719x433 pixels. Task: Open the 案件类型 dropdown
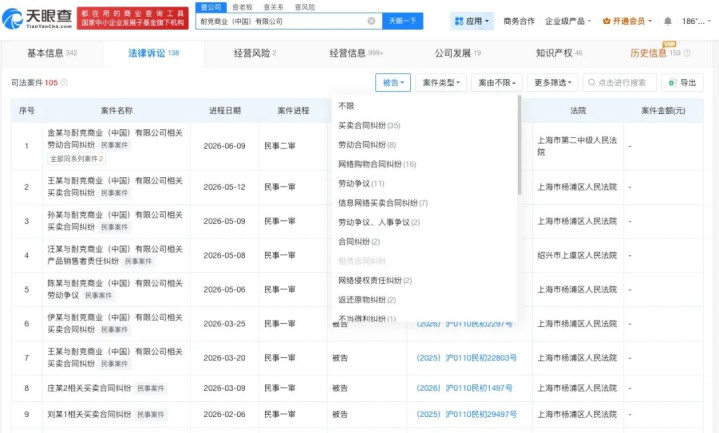coord(441,83)
